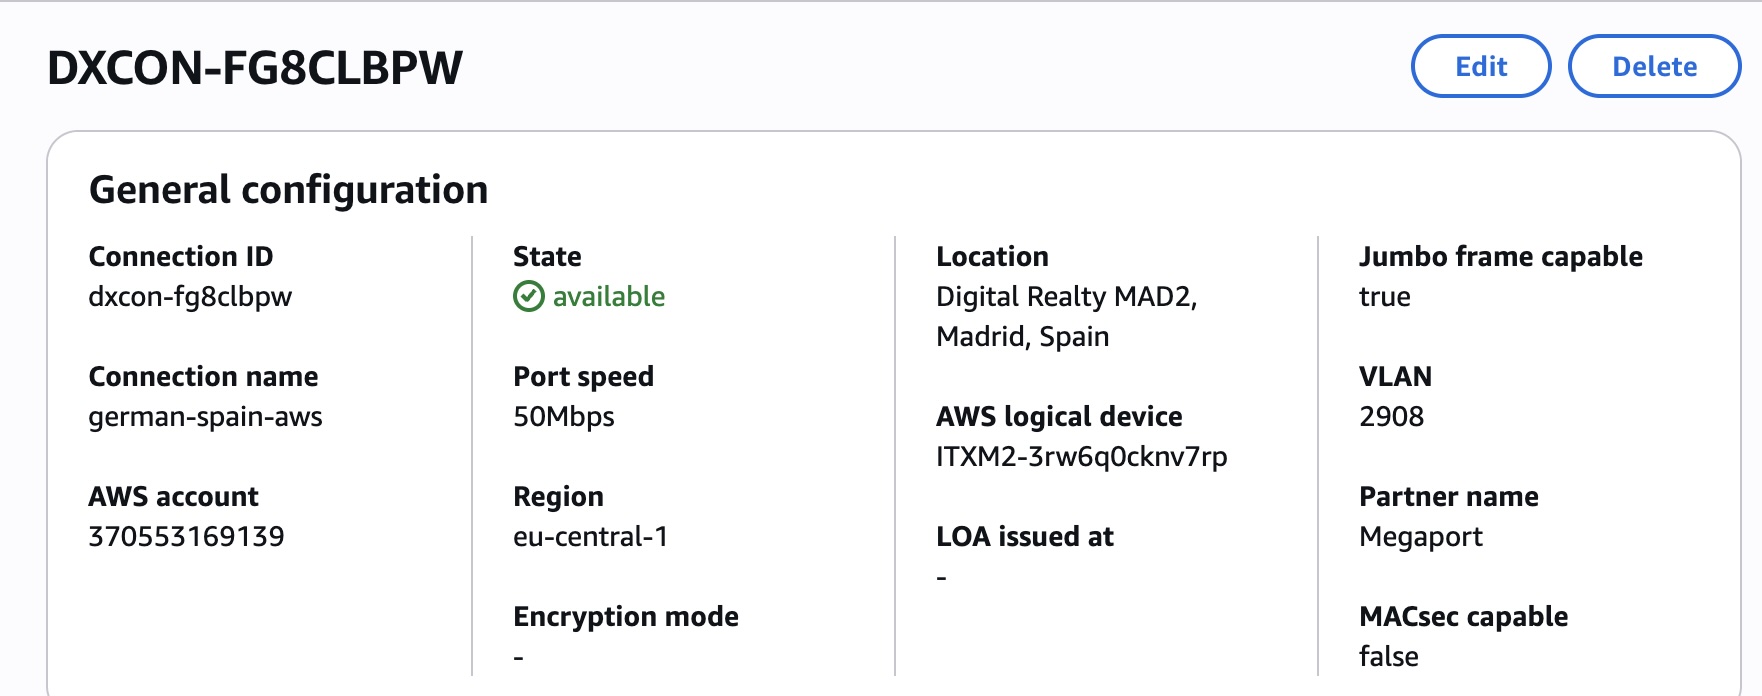This screenshot has height=696, width=1762.
Task: Click the Encryption mode dash placeholder
Action: pyautogui.click(x=517, y=656)
